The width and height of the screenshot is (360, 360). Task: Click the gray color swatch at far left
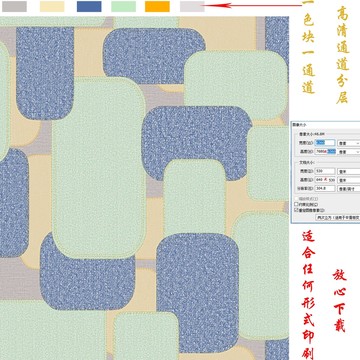pyautogui.click(x=14, y=6)
